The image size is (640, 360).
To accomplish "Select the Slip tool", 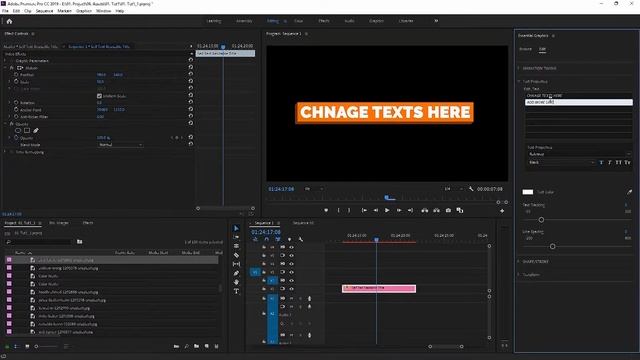I will click(x=236, y=264).
